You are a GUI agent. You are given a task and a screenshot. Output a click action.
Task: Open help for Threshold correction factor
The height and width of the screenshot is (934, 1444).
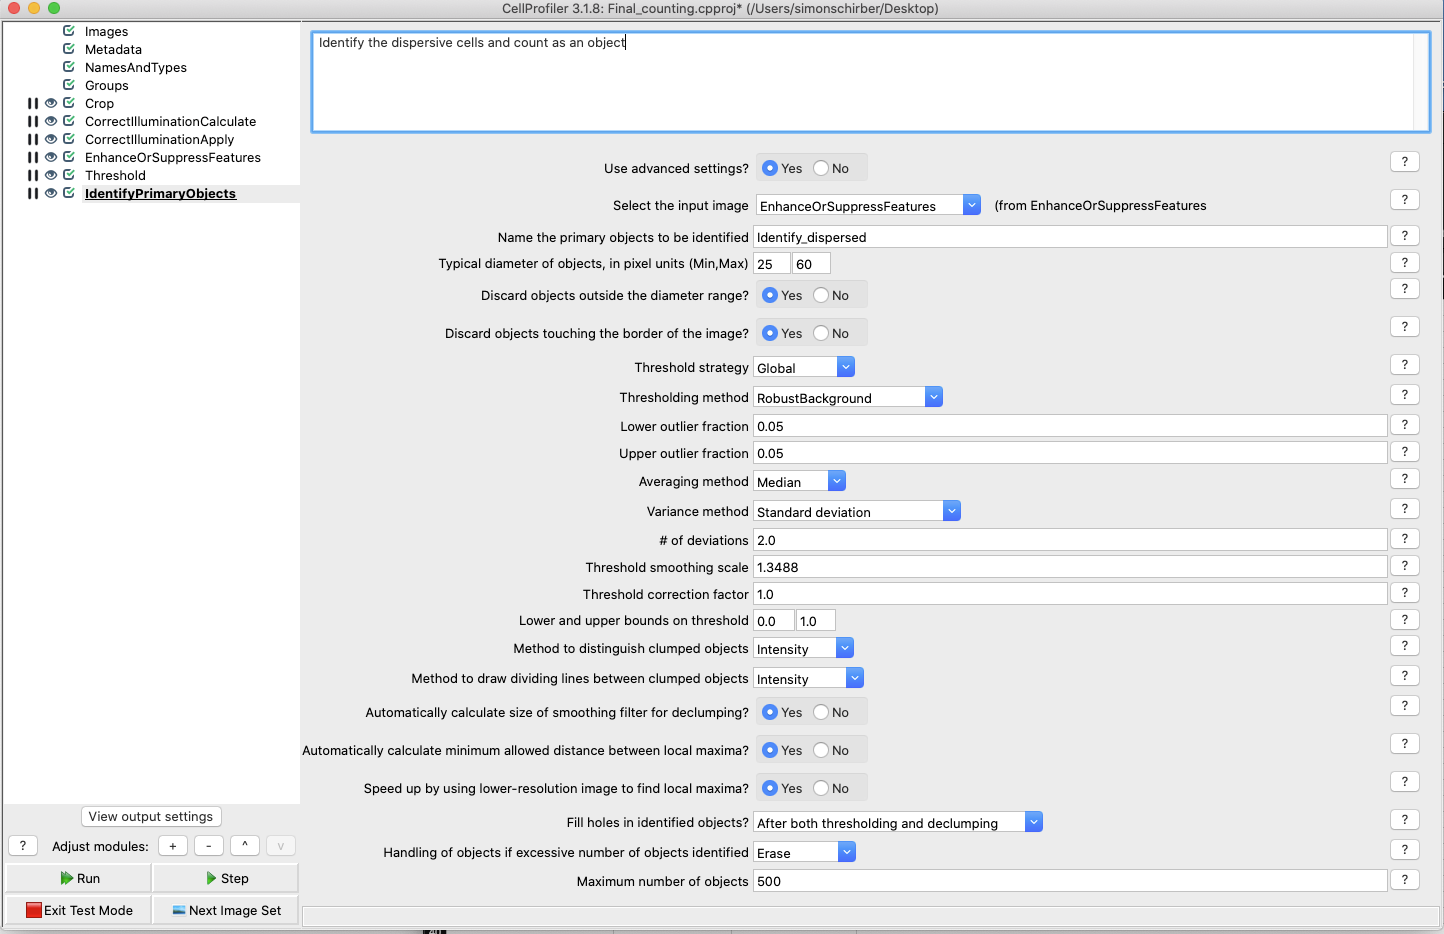[x=1404, y=592]
